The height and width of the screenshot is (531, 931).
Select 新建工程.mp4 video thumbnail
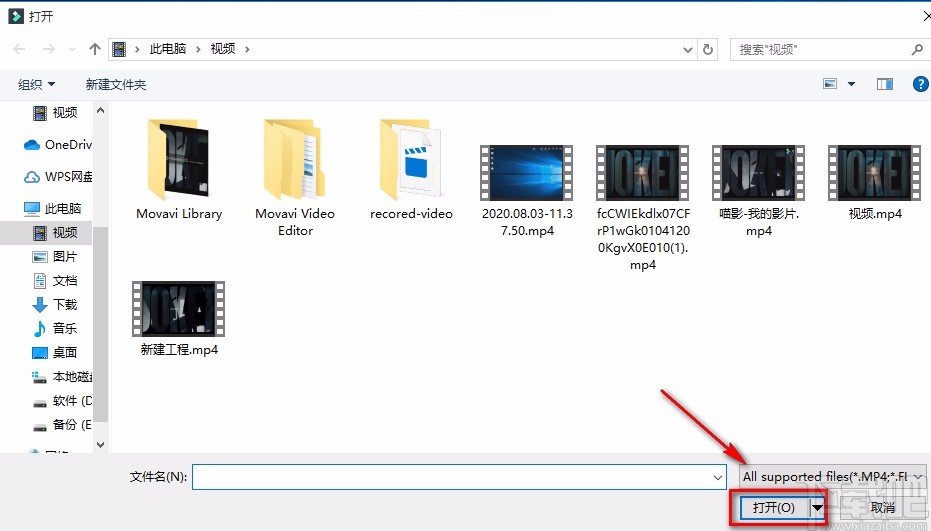tap(179, 309)
